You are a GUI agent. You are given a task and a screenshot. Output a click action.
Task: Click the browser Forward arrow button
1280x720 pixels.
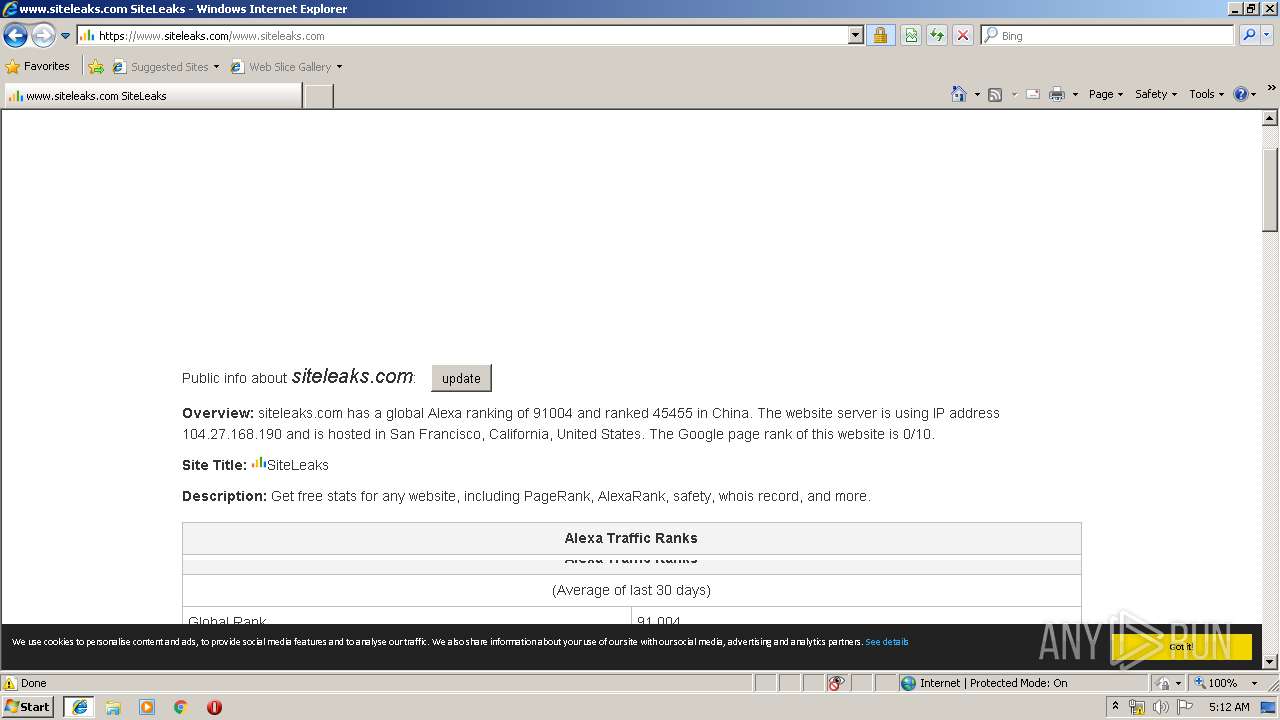coord(43,36)
